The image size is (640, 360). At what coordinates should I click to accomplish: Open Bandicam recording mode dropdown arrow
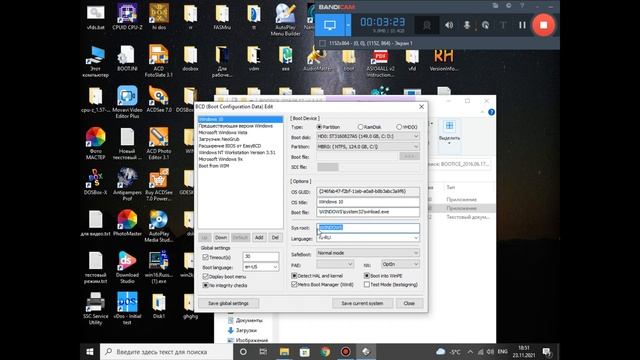tap(348, 25)
